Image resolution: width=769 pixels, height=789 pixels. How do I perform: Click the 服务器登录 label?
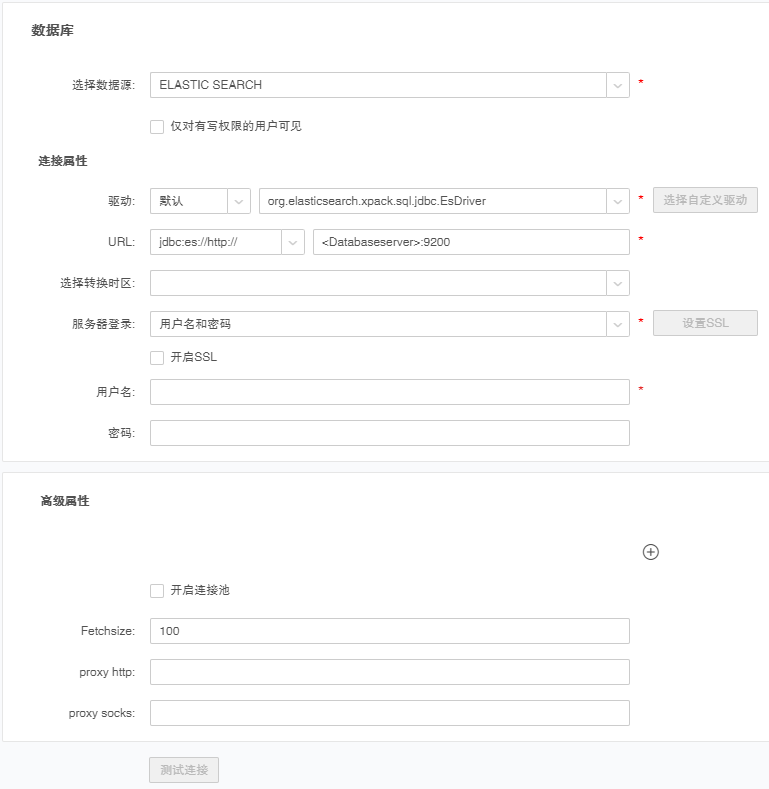click(x=103, y=324)
